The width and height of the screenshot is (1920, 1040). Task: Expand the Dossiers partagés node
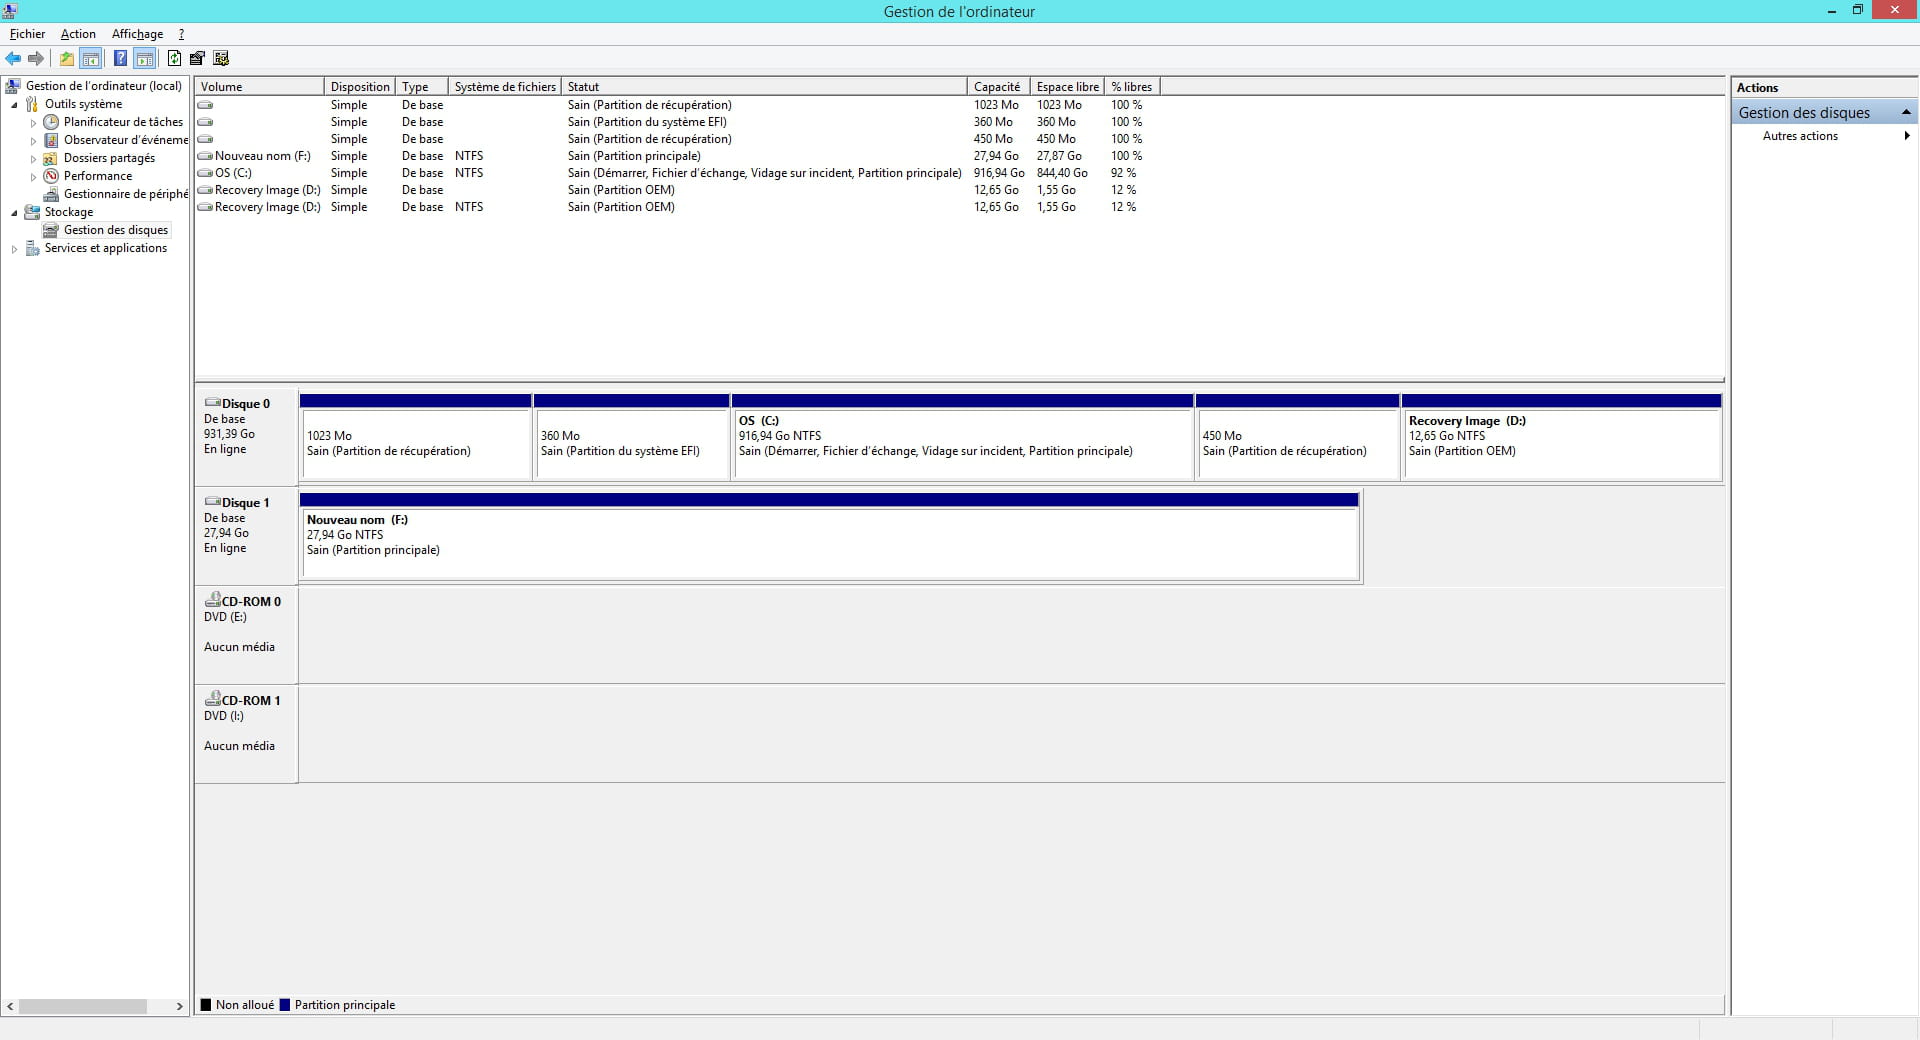[x=33, y=159]
